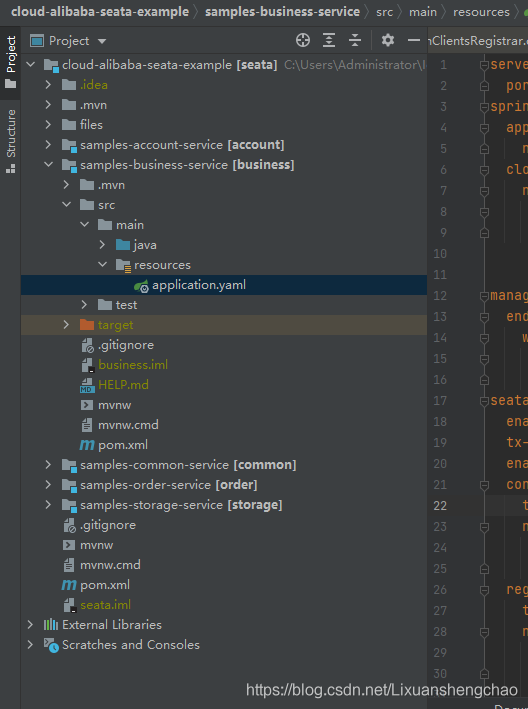This screenshot has width=528, height=709.
Task: Toggle code folding on line 17
Action: coord(484,401)
